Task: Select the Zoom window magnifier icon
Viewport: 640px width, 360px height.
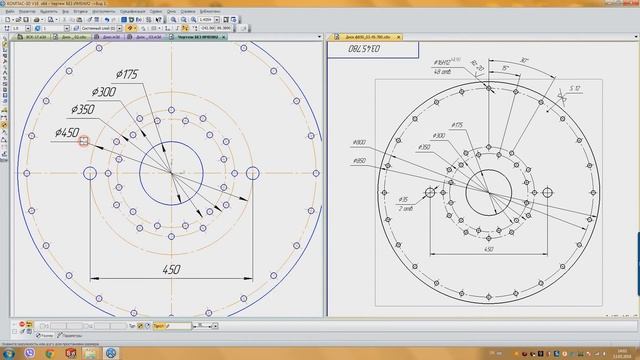Action: [173, 20]
